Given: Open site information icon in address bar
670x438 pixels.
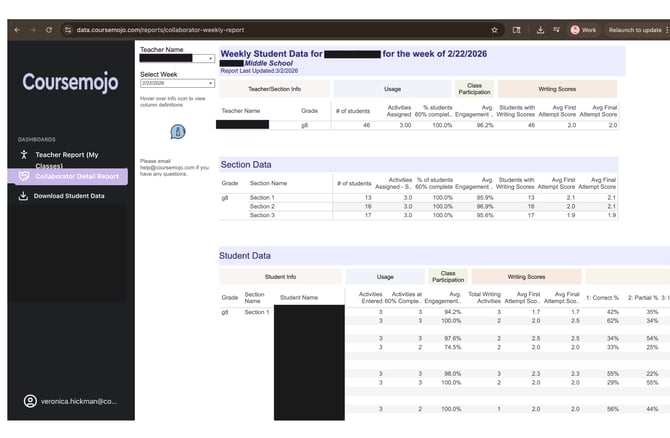Looking at the screenshot, I should click(x=68, y=30).
